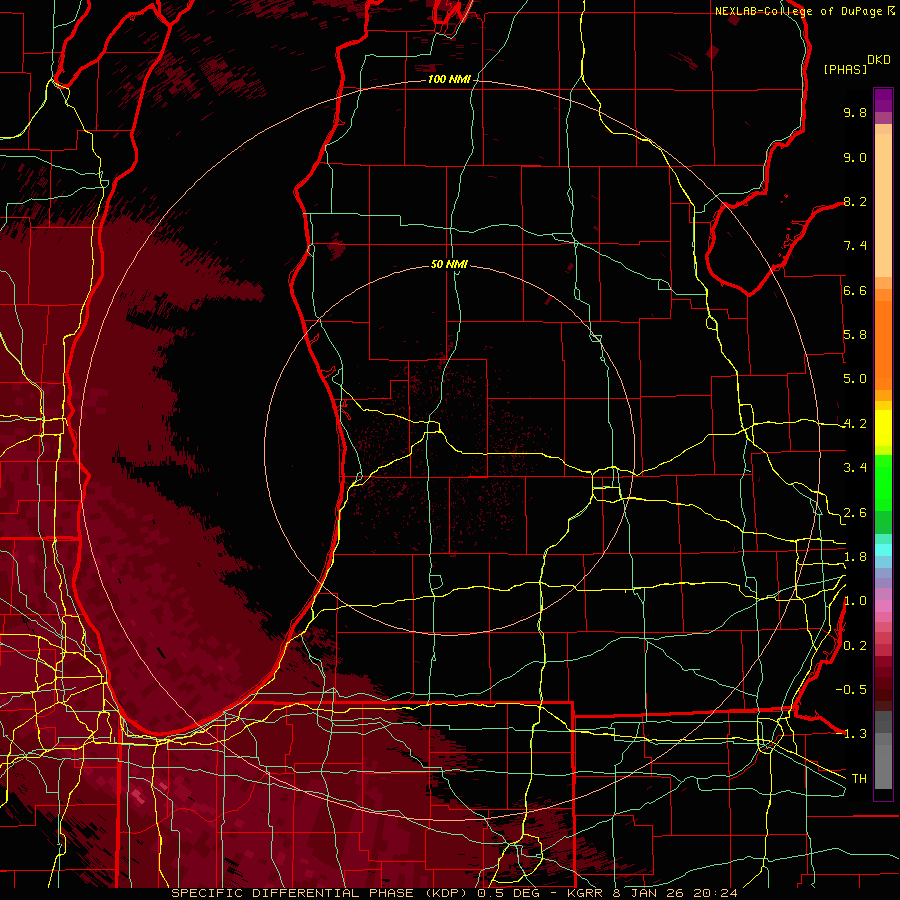Click the 3.4 value on the color scale

(x=855, y=468)
